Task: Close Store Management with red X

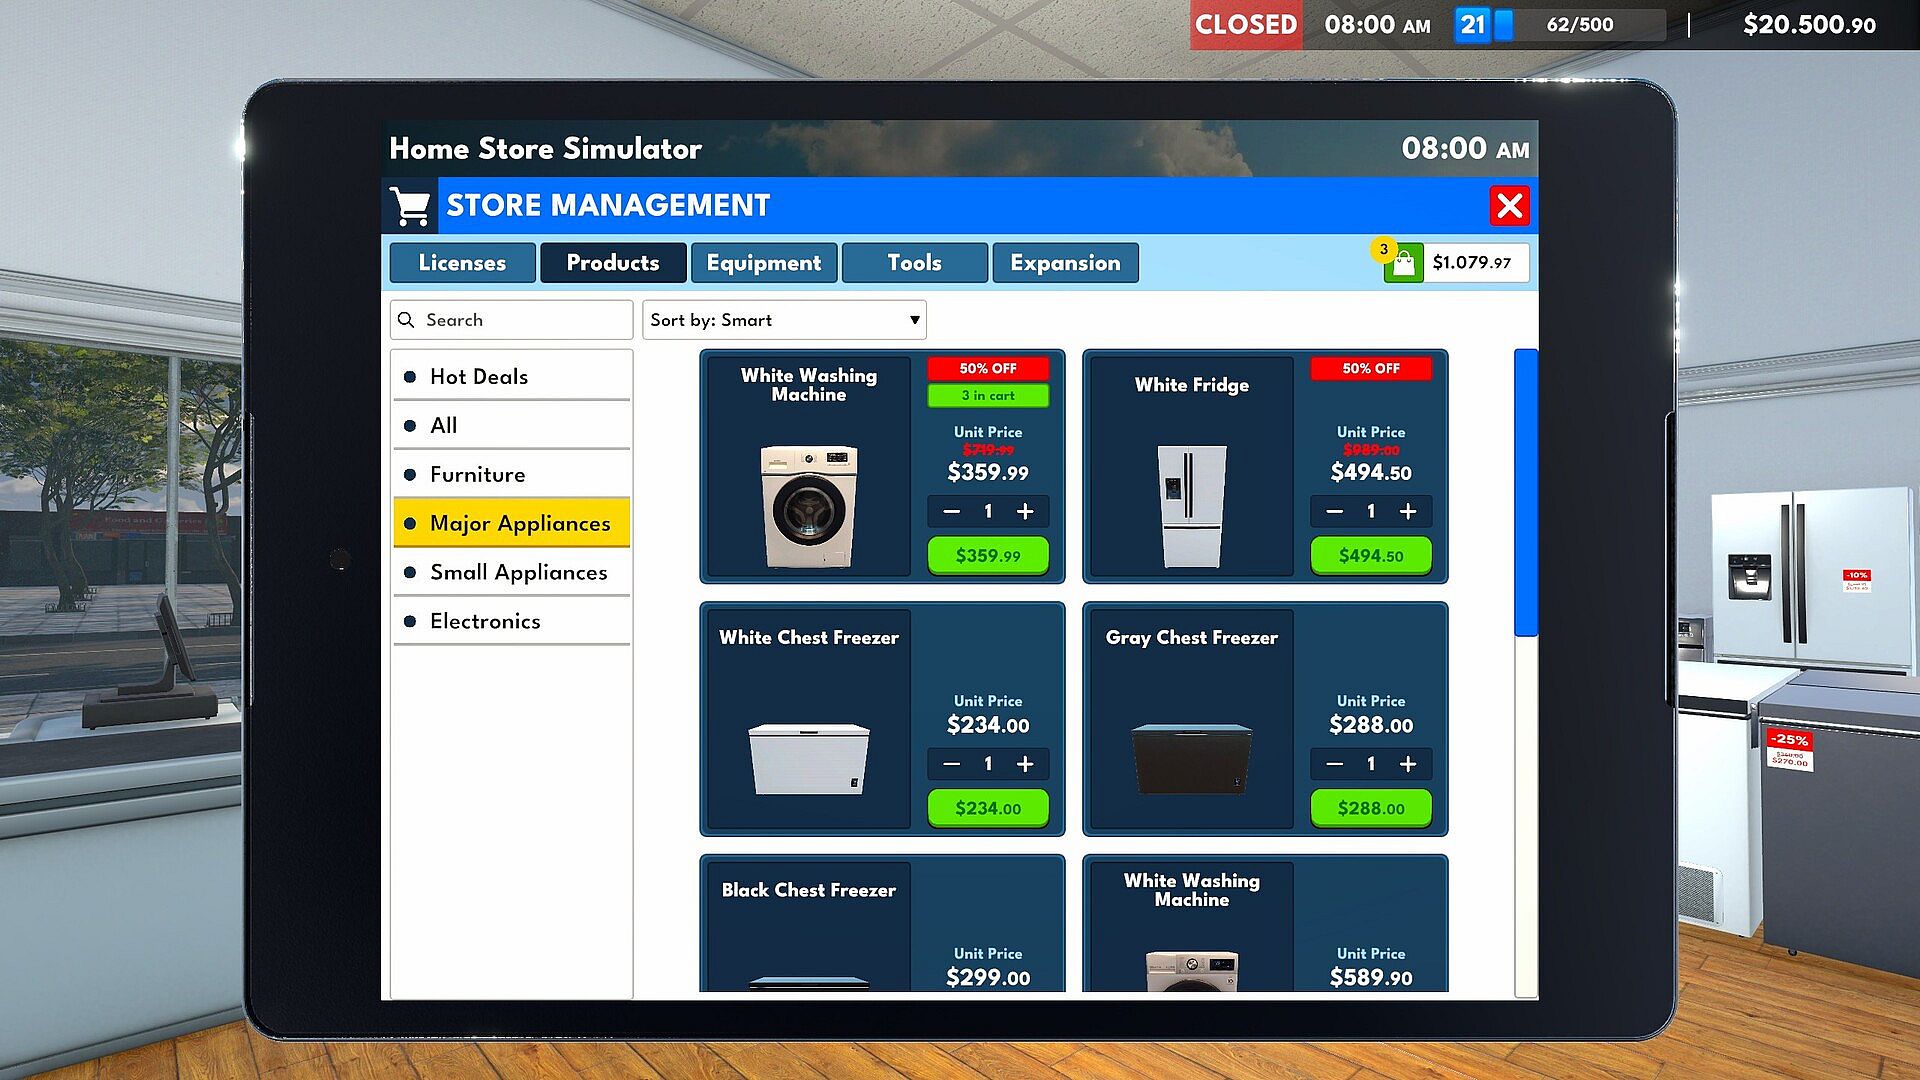Action: tap(1509, 206)
